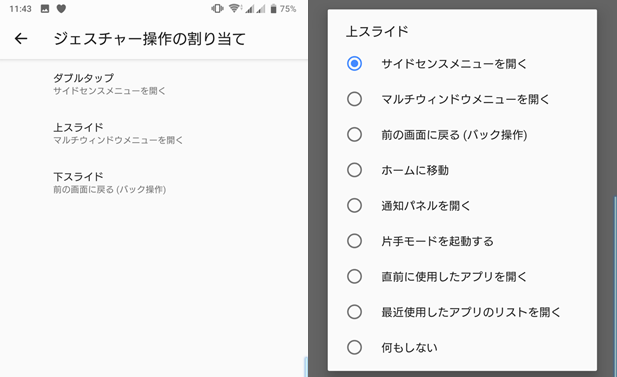Tap the heart icon in status bar
Screen dimensions: 617x377
pyautogui.click(x=61, y=9)
